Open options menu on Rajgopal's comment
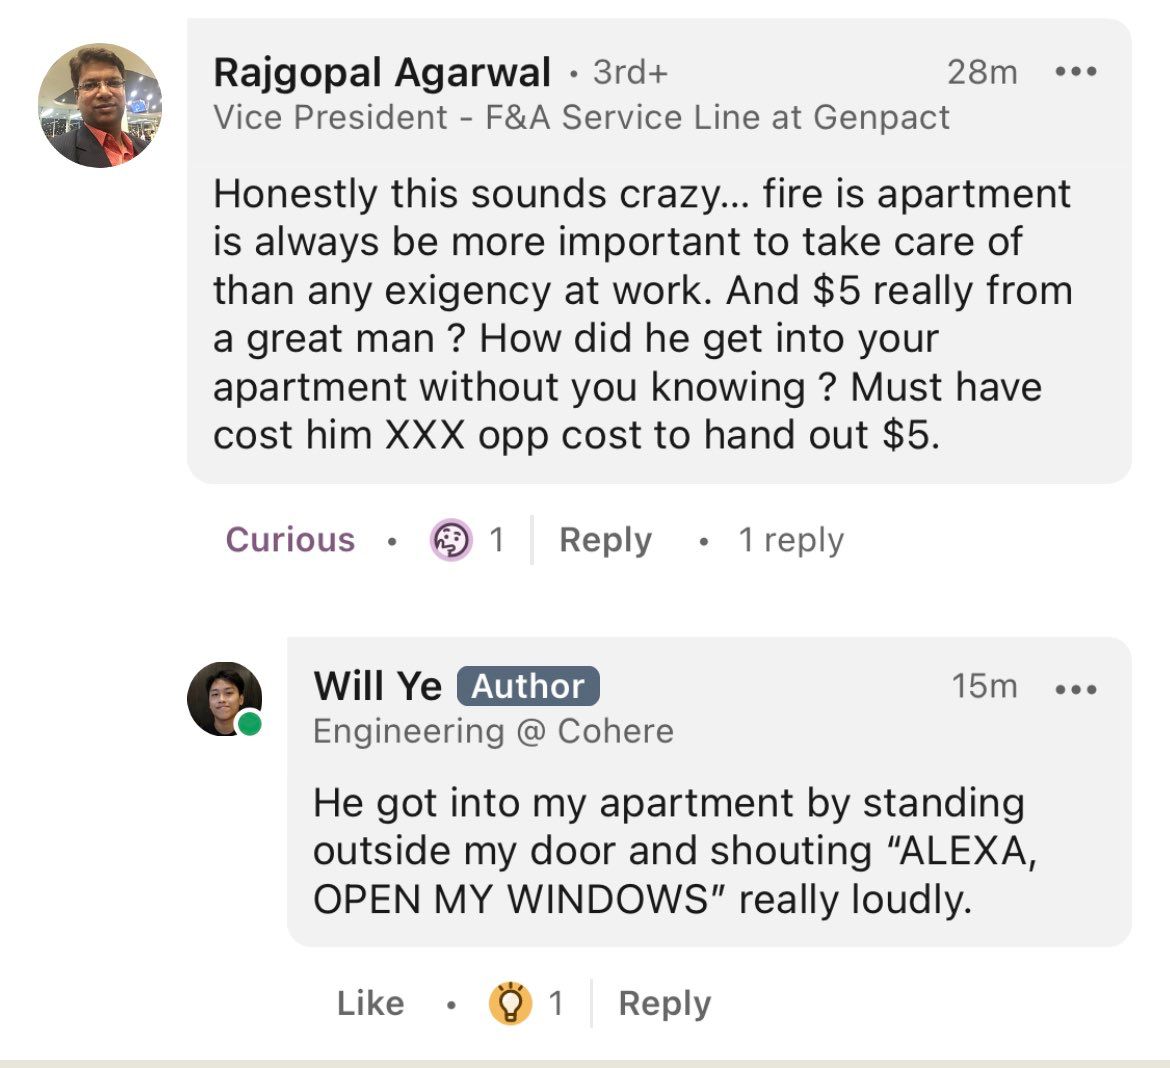The height and width of the screenshot is (1068, 1170). click(1076, 72)
